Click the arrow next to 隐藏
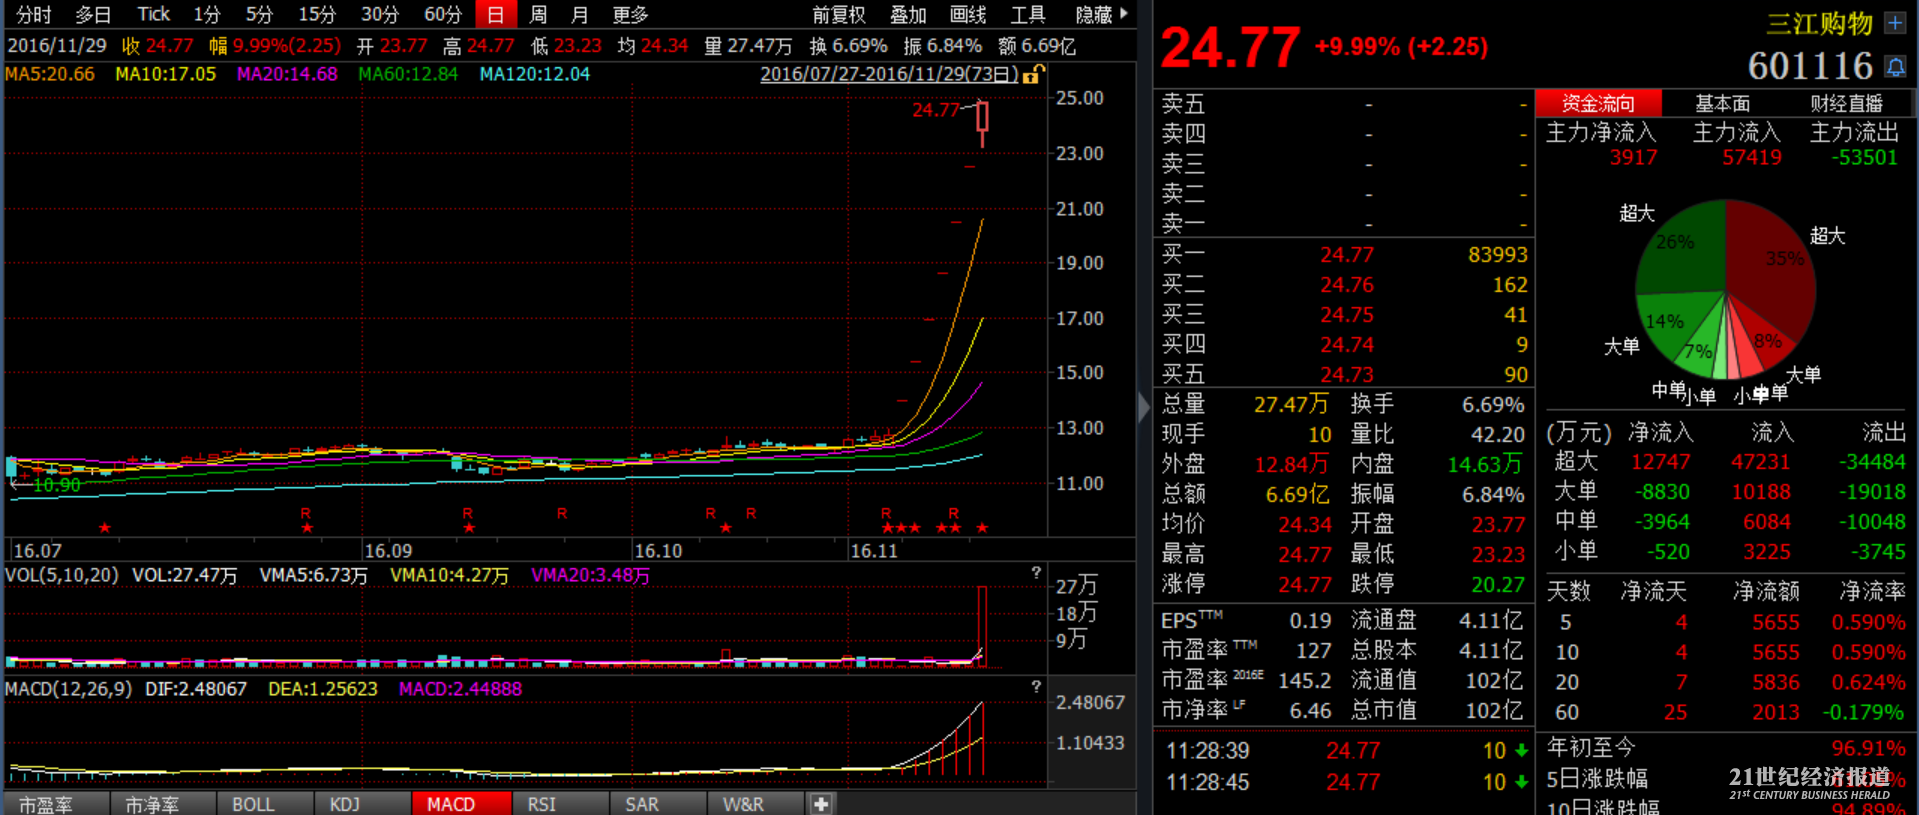 (x=1124, y=14)
